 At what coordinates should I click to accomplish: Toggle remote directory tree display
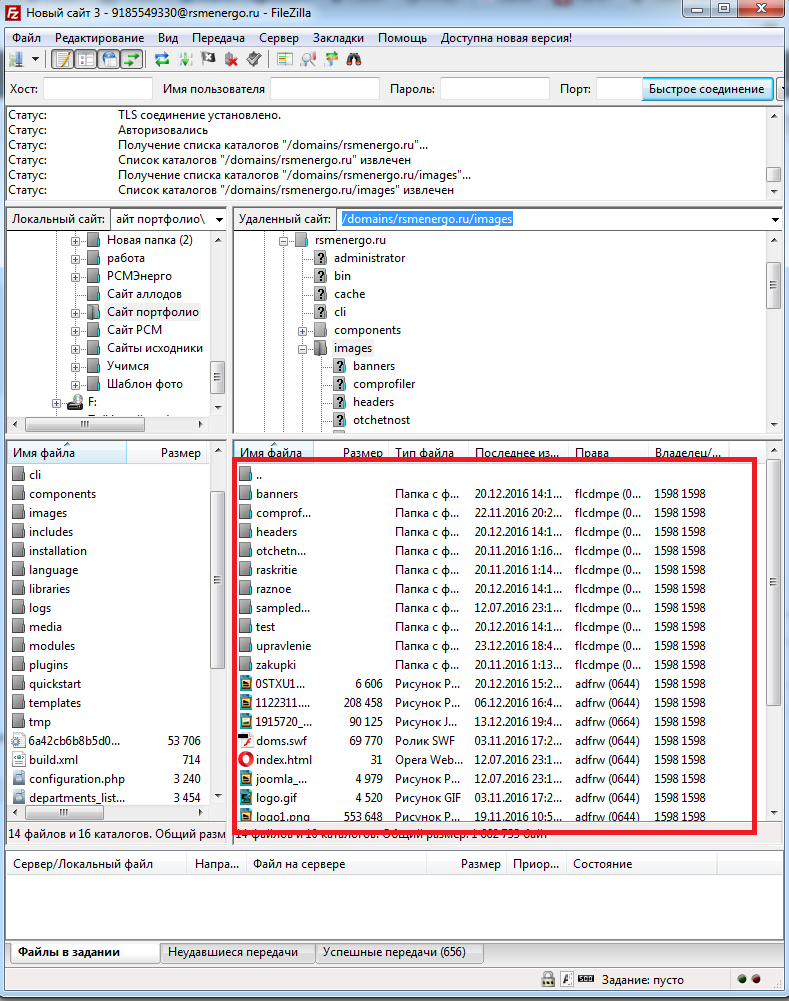[x=109, y=59]
